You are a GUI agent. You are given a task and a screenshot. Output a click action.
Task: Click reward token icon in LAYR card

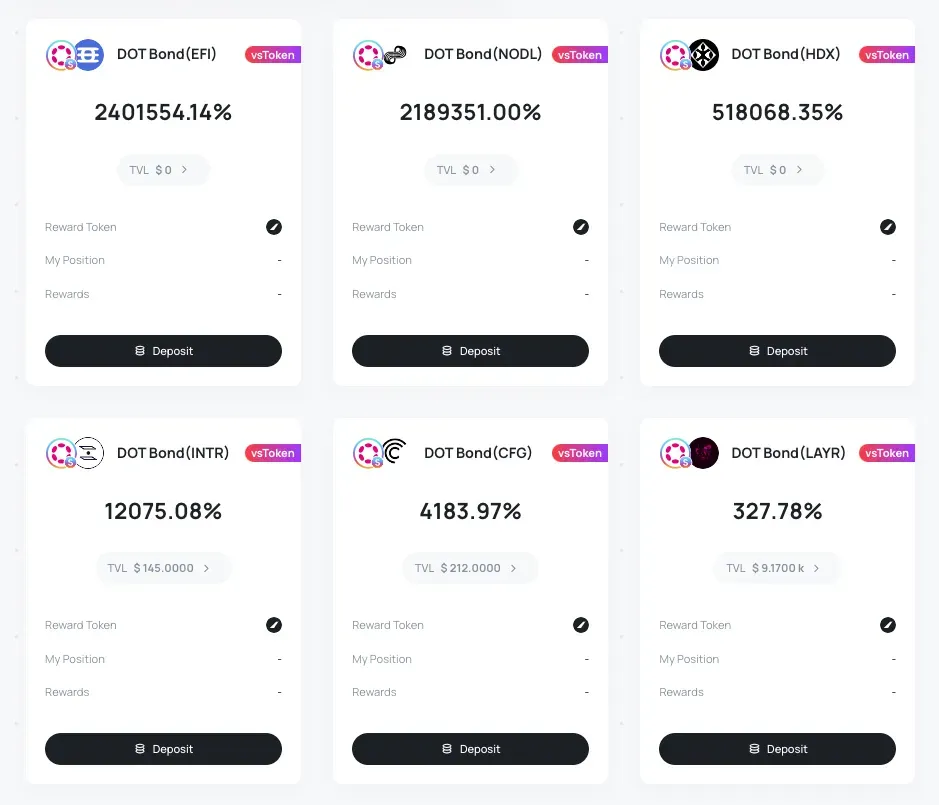click(x=887, y=625)
